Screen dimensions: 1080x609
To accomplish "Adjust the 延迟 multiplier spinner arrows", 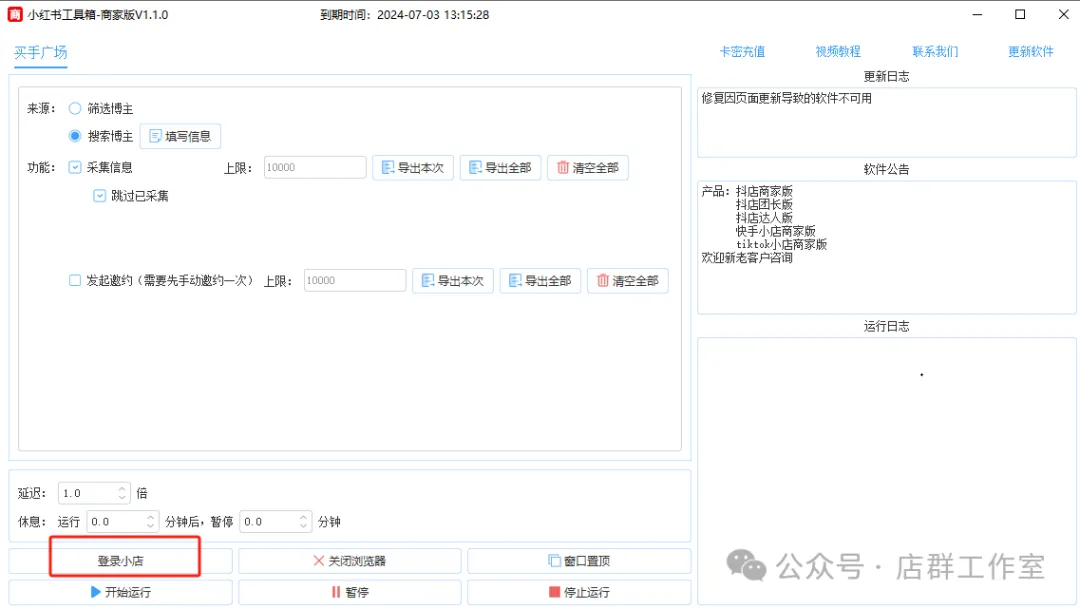I will click(123, 493).
